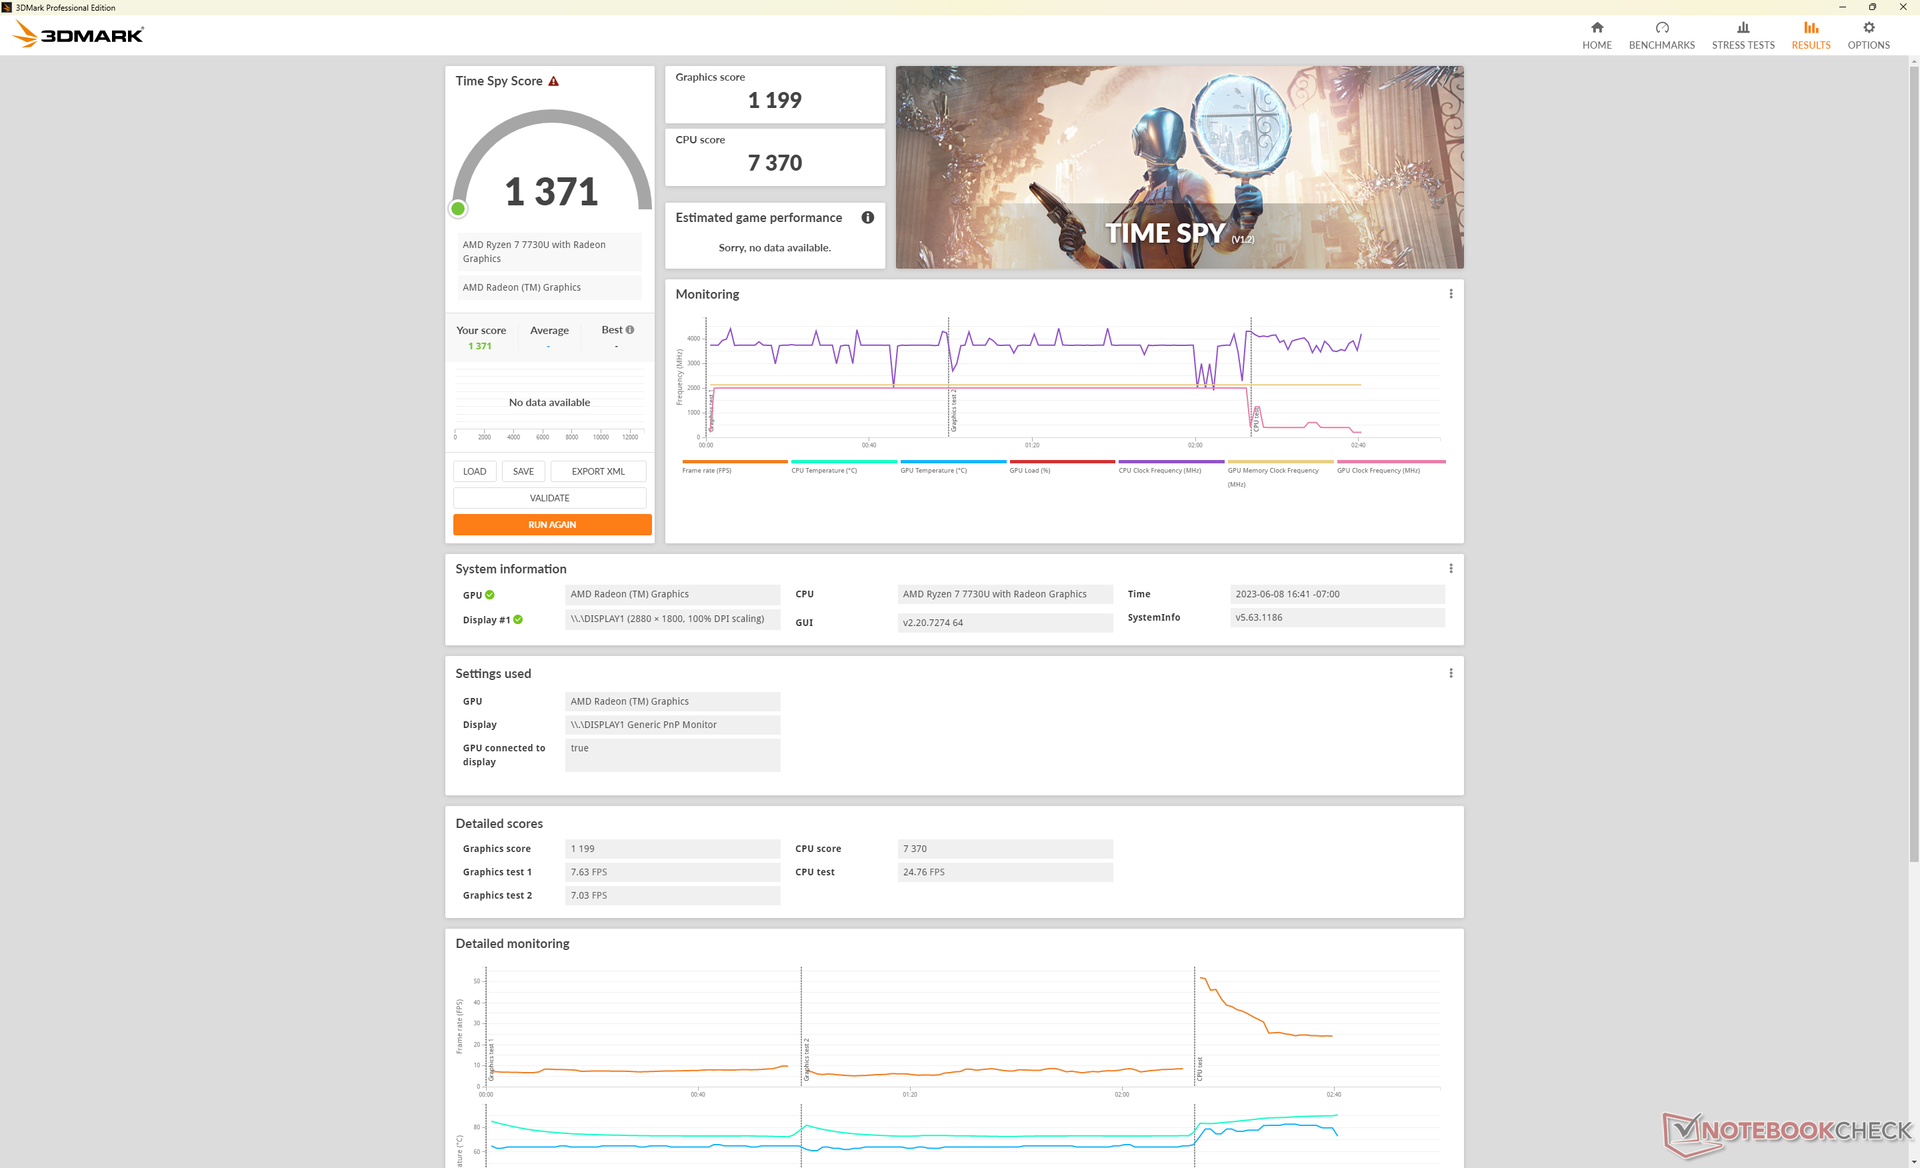Open the Home section icon
This screenshot has width=1920, height=1168.
click(1596, 28)
